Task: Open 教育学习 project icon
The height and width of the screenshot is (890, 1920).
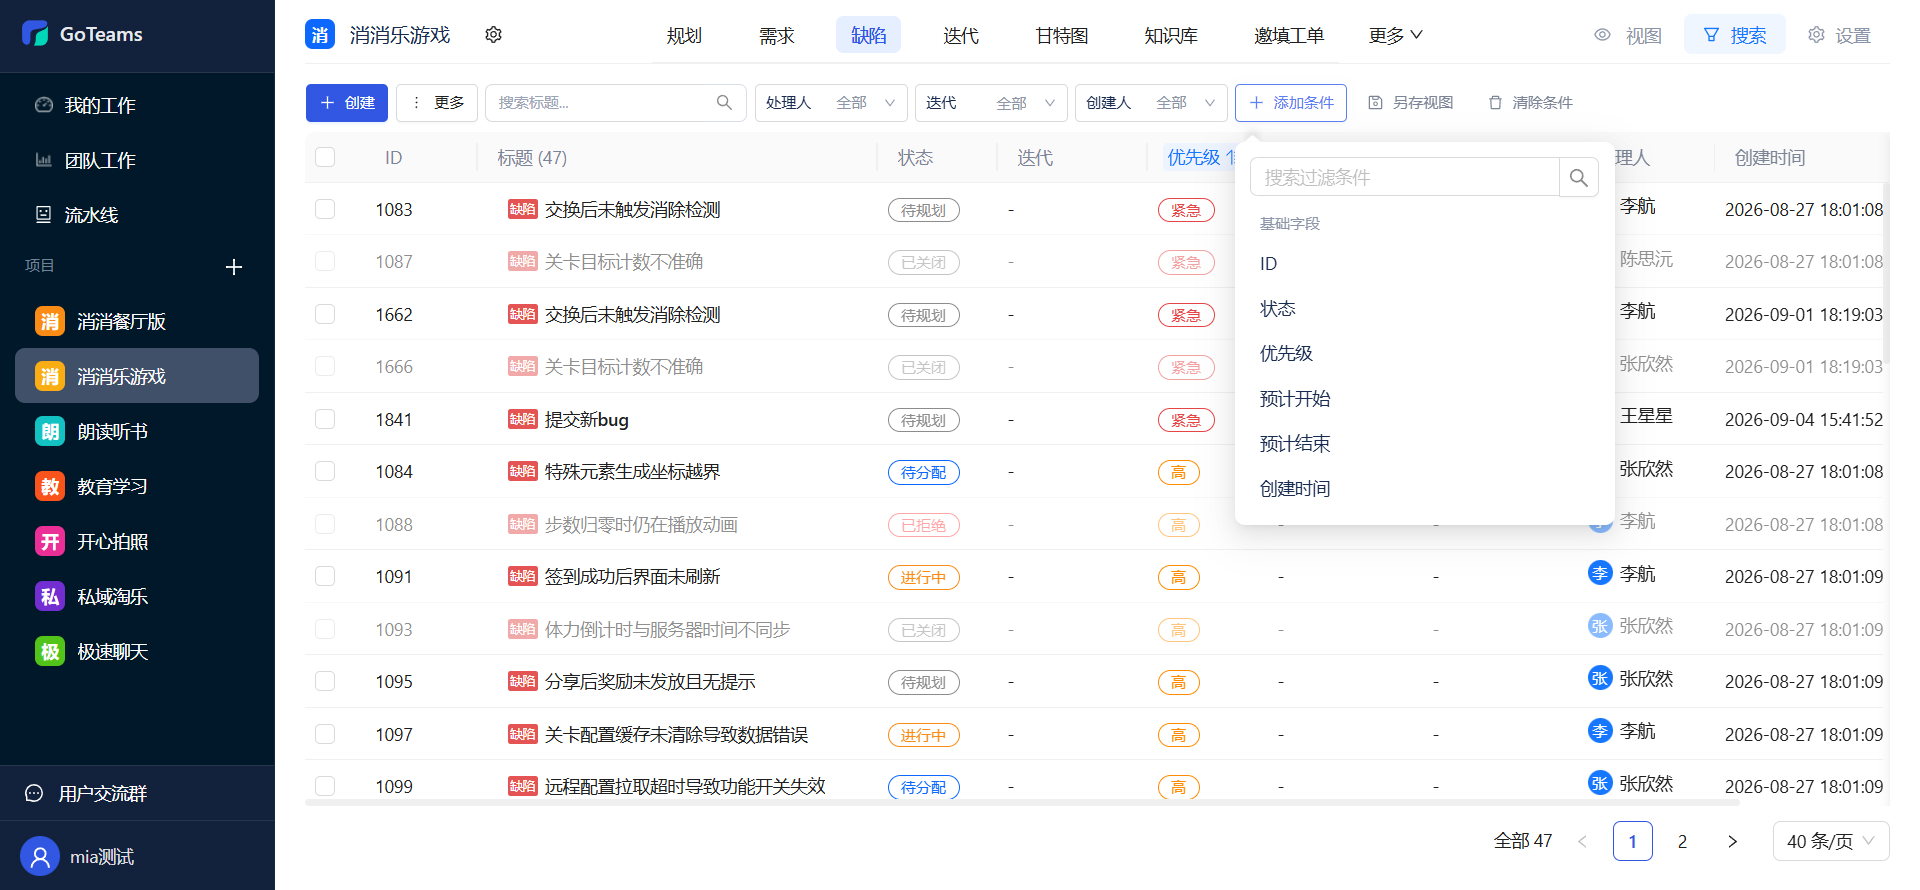Action: click(50, 486)
